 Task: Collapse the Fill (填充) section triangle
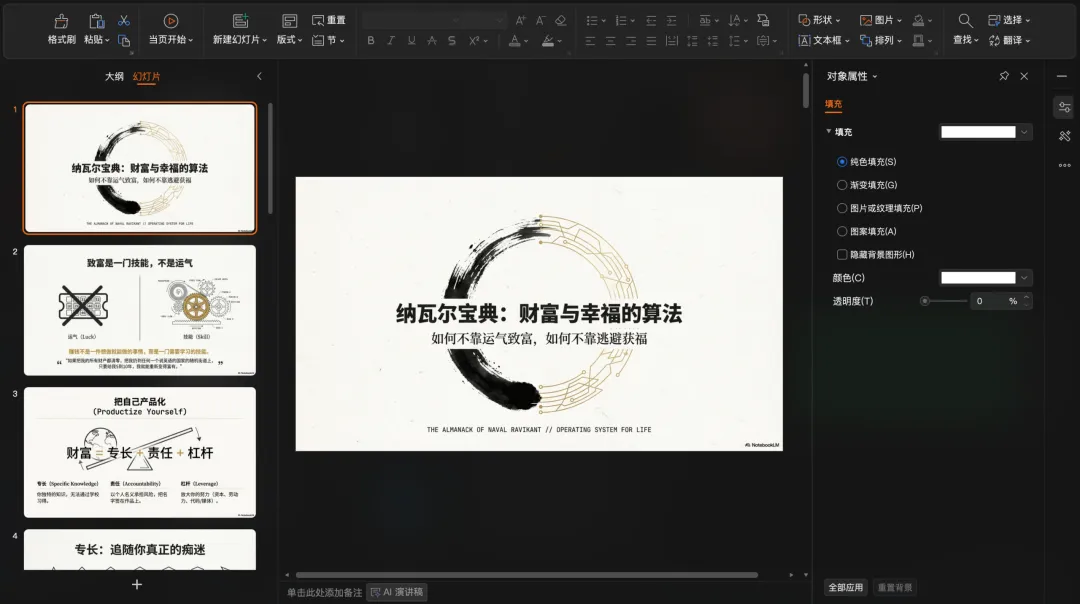click(x=829, y=132)
